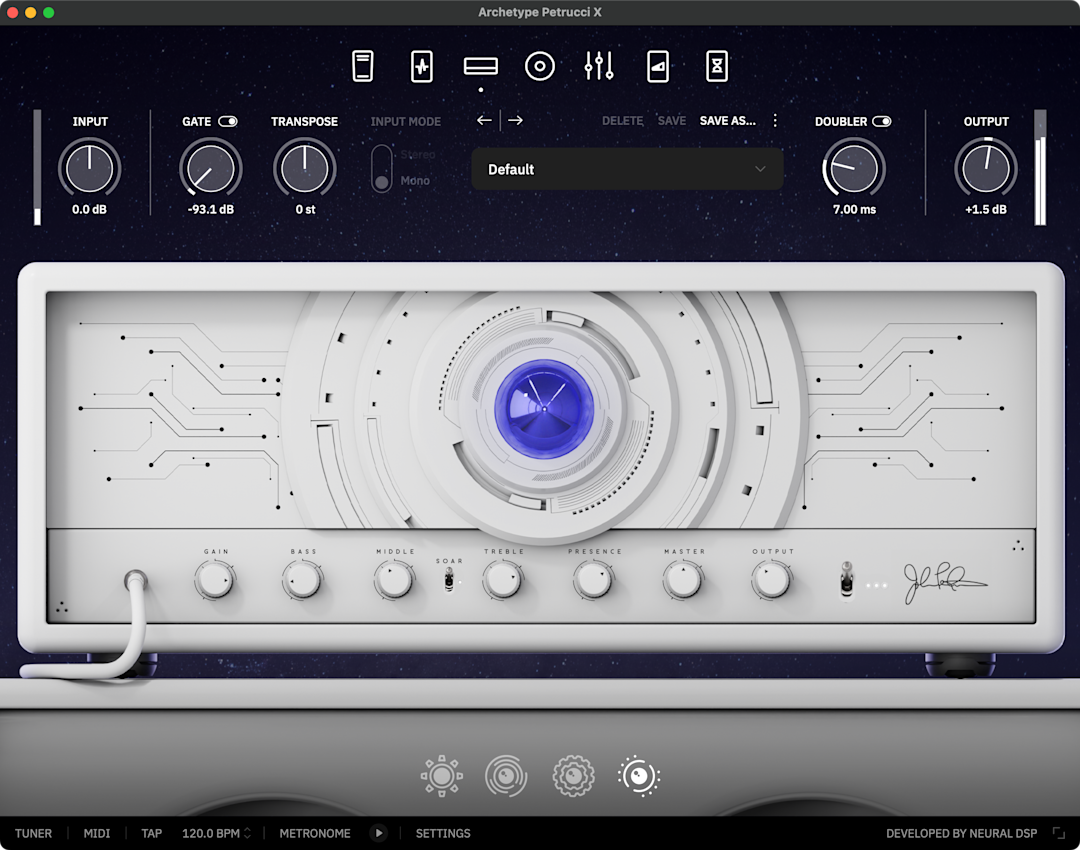Go to next preset arrow

pos(515,121)
